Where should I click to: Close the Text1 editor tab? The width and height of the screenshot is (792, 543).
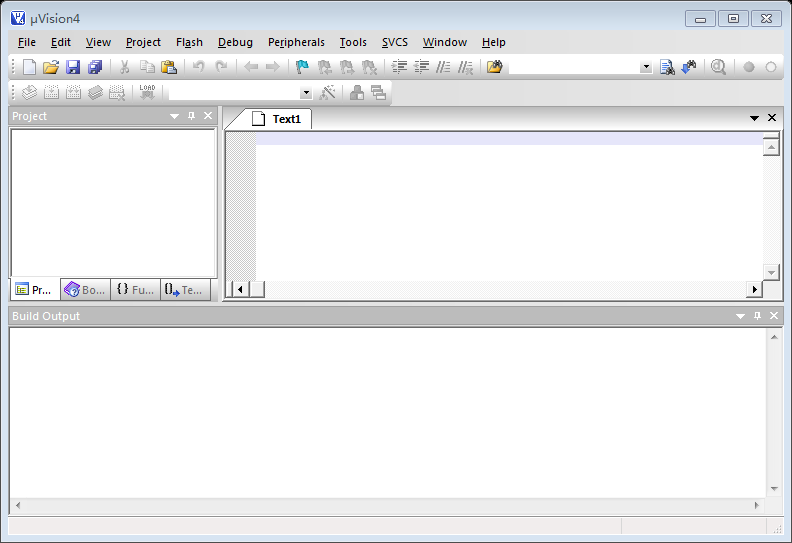click(772, 118)
